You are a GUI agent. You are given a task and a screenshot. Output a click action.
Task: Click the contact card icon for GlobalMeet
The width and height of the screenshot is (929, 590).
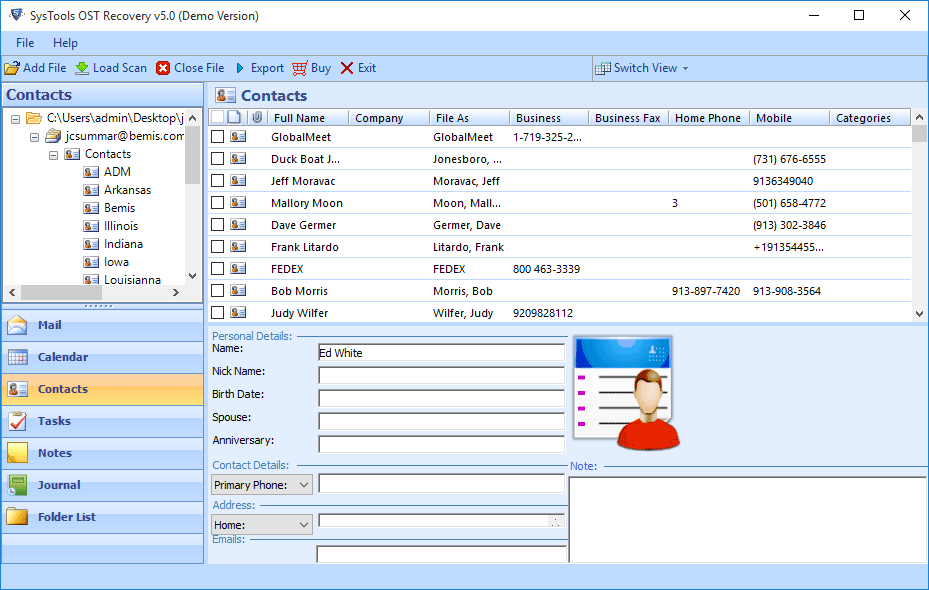238,137
